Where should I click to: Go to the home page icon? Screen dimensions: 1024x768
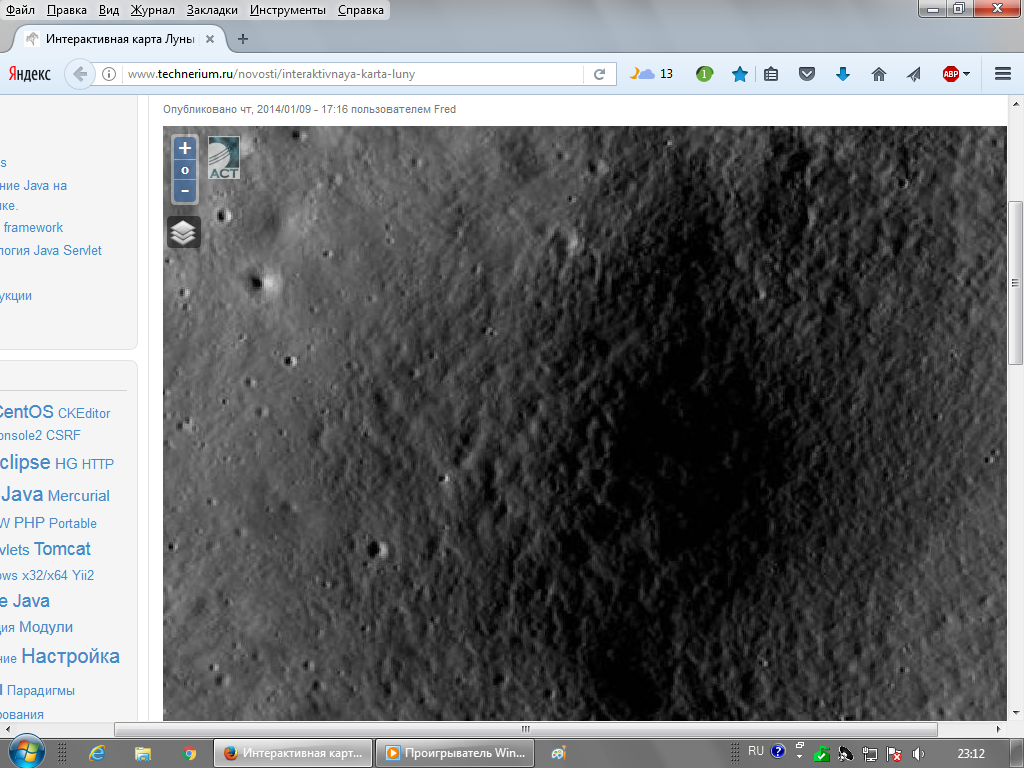click(879, 74)
